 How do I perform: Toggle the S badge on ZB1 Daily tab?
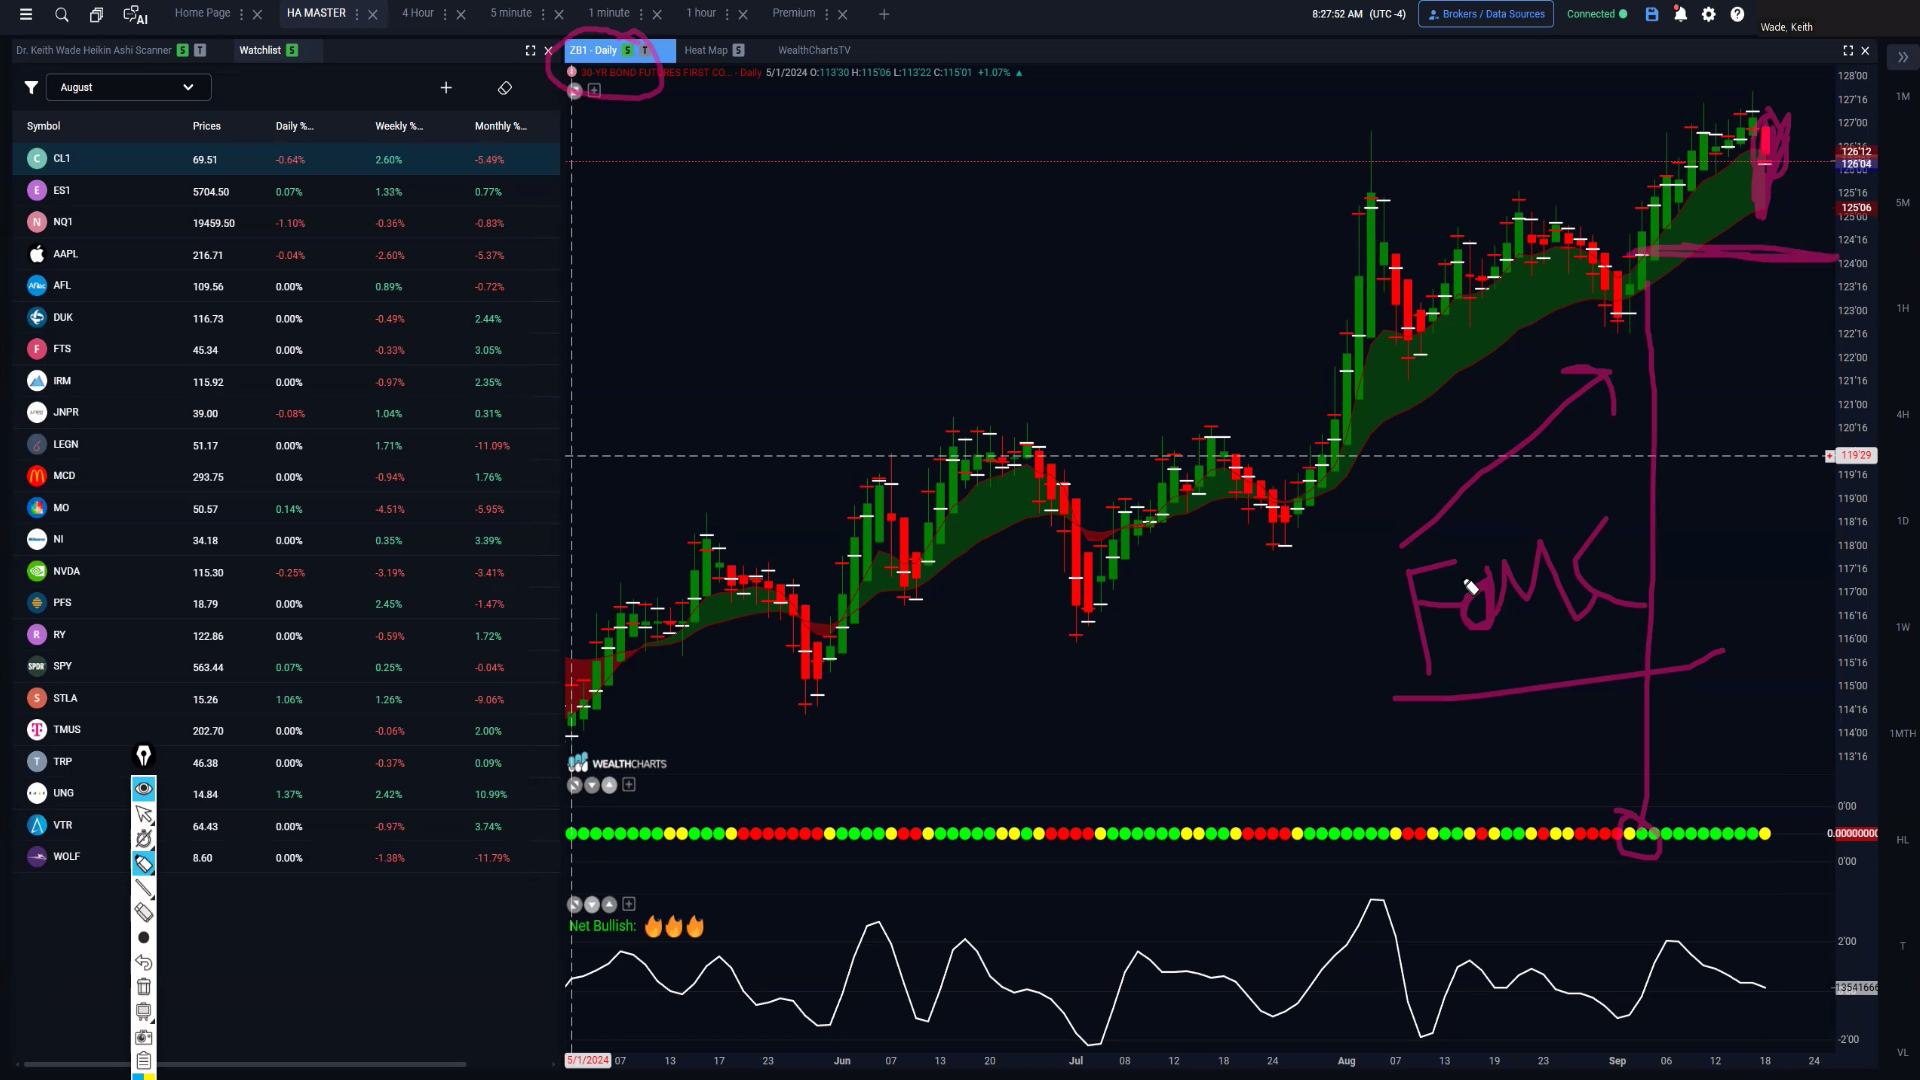(x=628, y=50)
